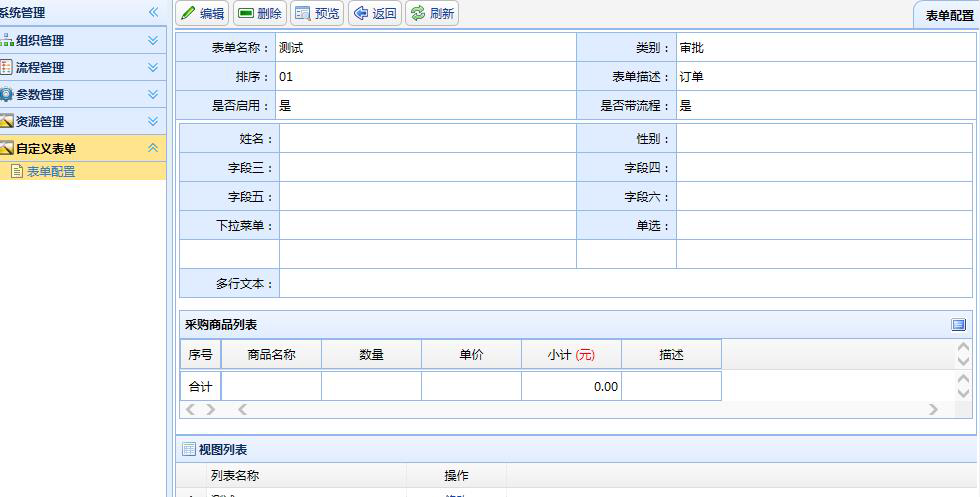
Task: Switch to the 表单配置 tab
Action: (948, 16)
